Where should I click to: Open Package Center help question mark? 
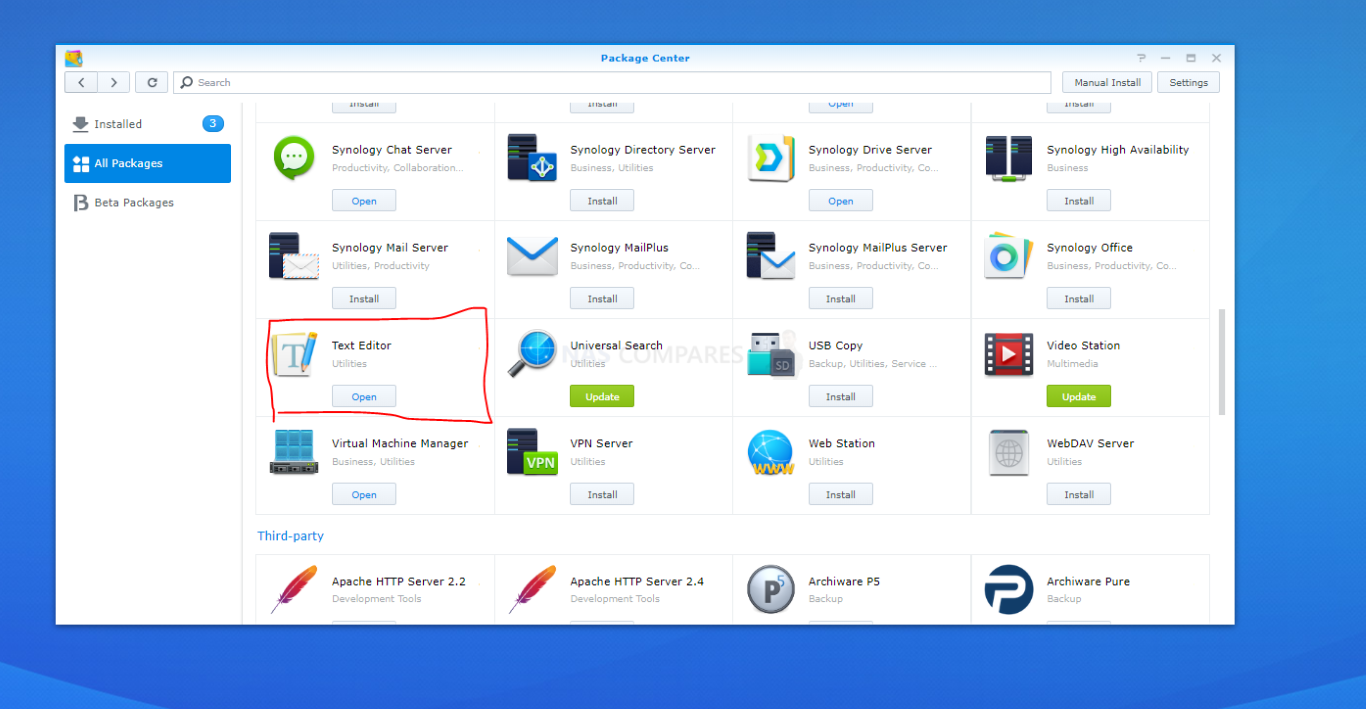tap(1142, 58)
